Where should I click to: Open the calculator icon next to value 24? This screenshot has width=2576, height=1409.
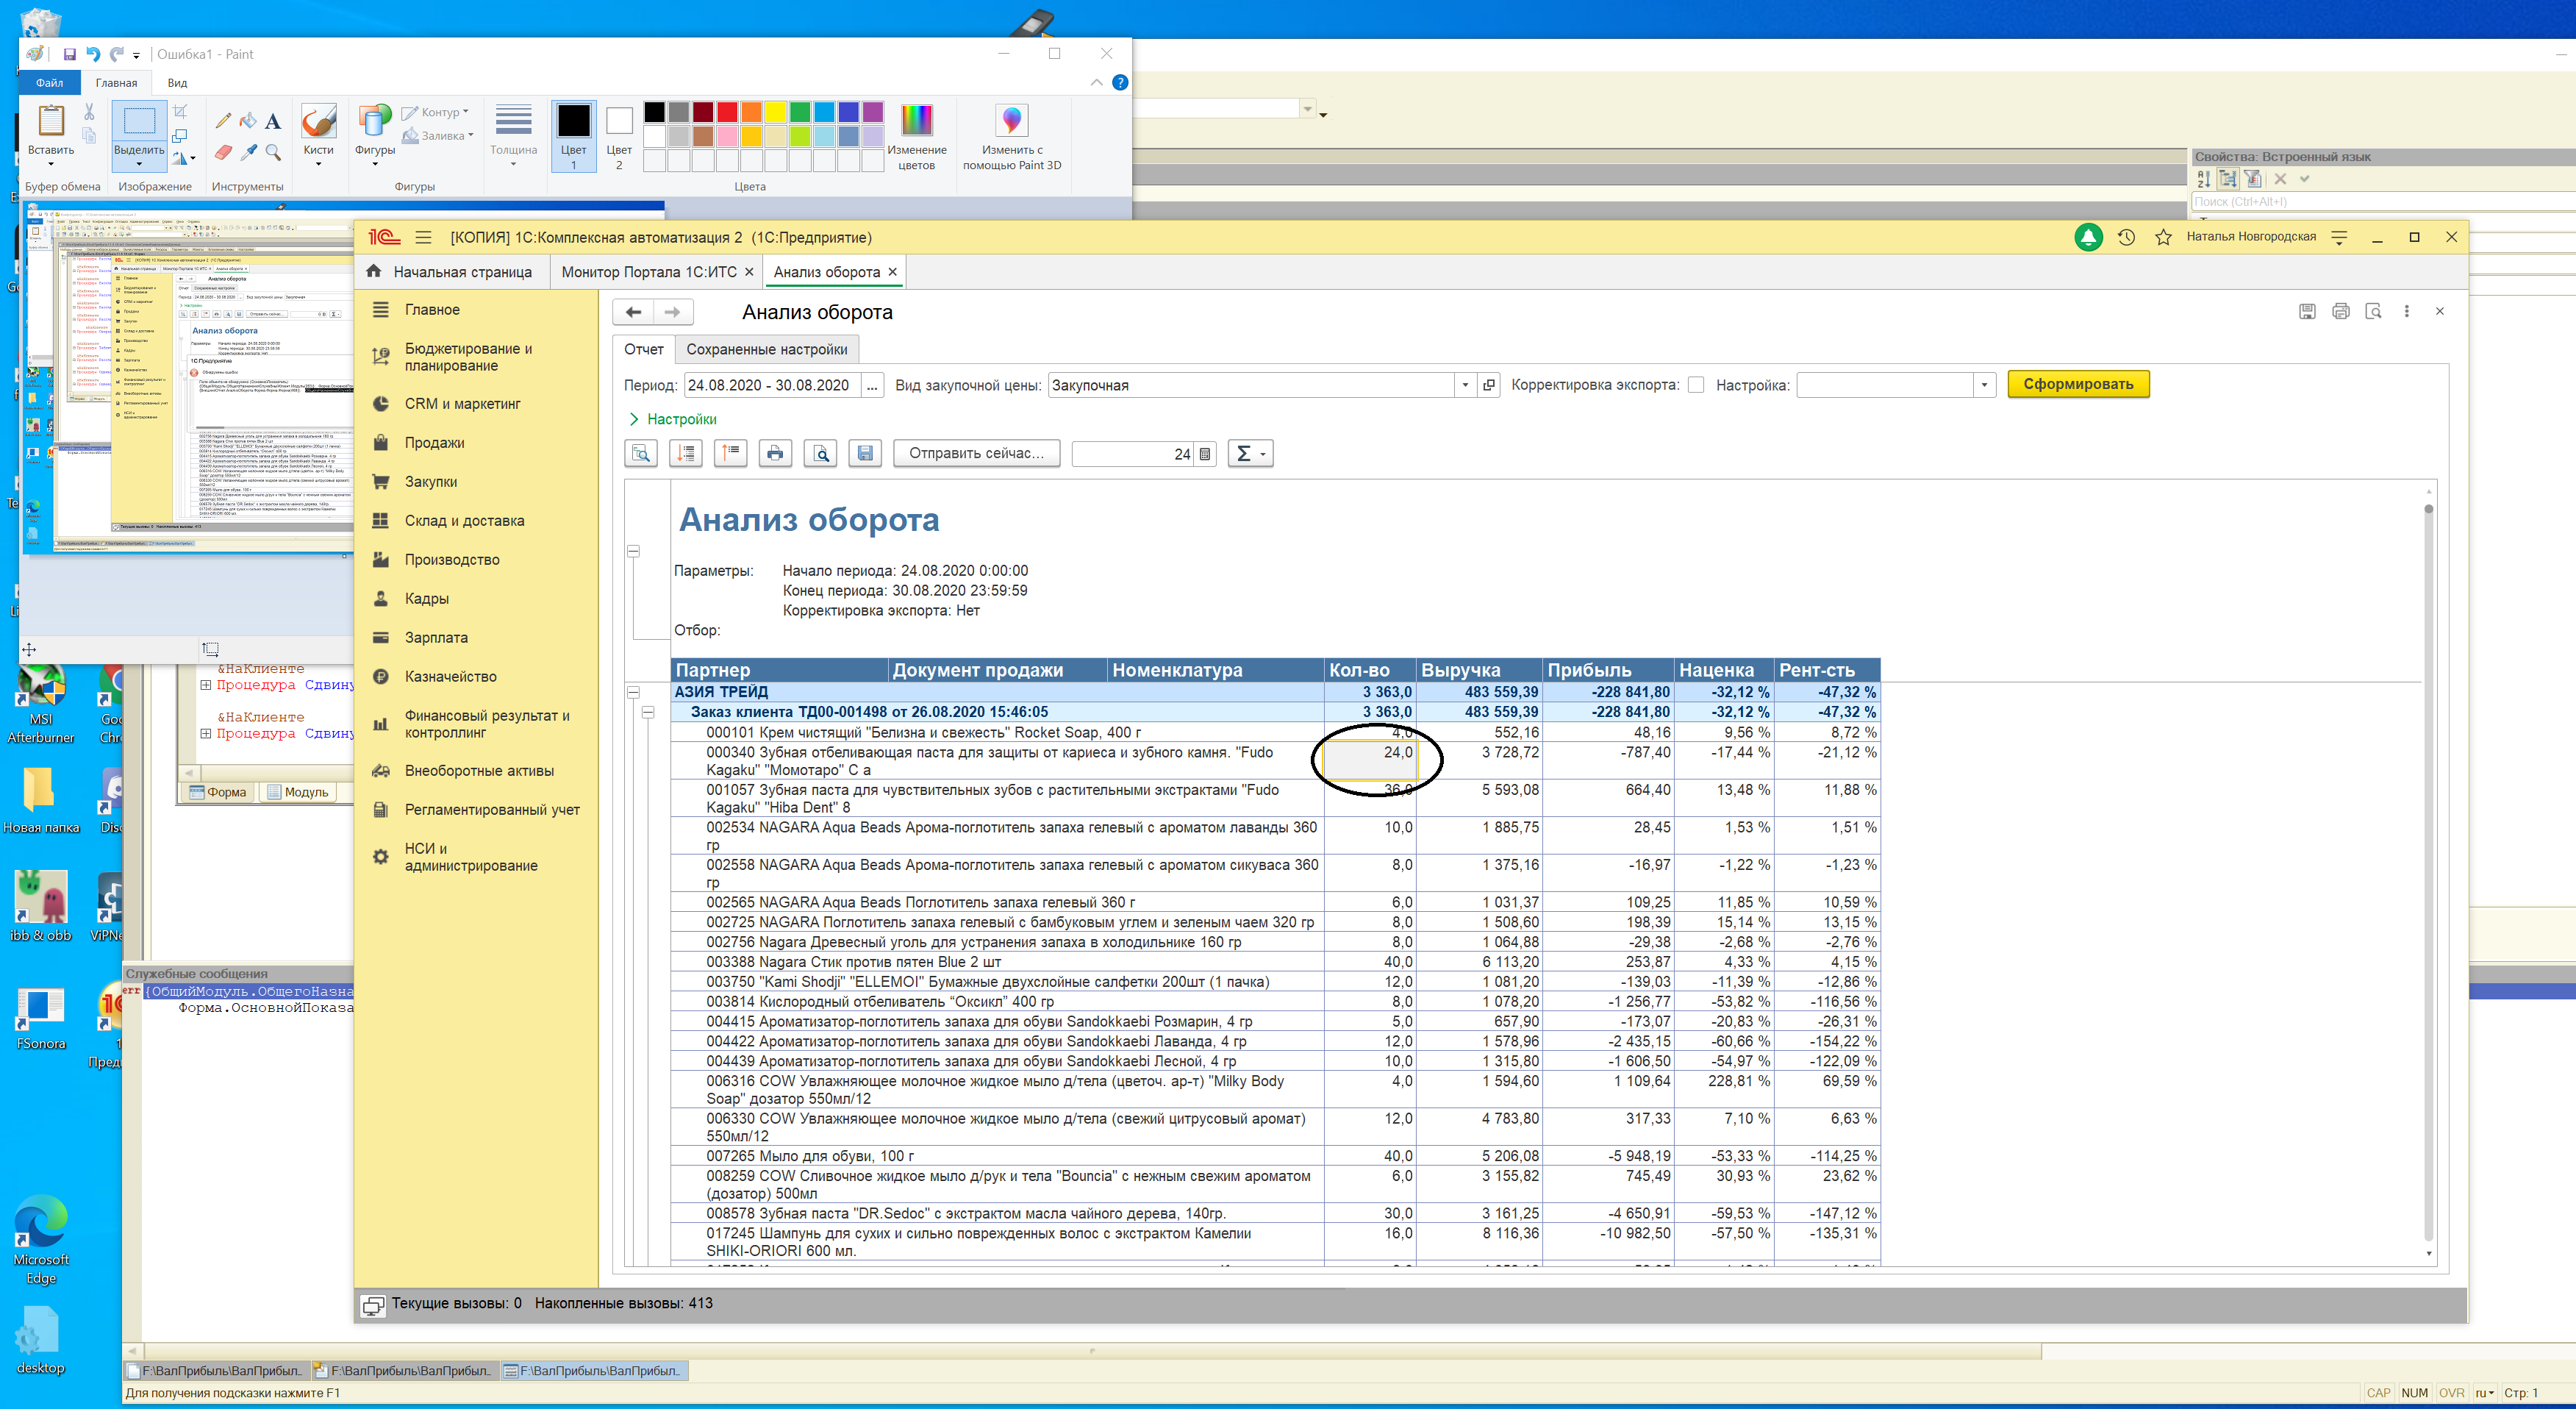click(x=1205, y=454)
